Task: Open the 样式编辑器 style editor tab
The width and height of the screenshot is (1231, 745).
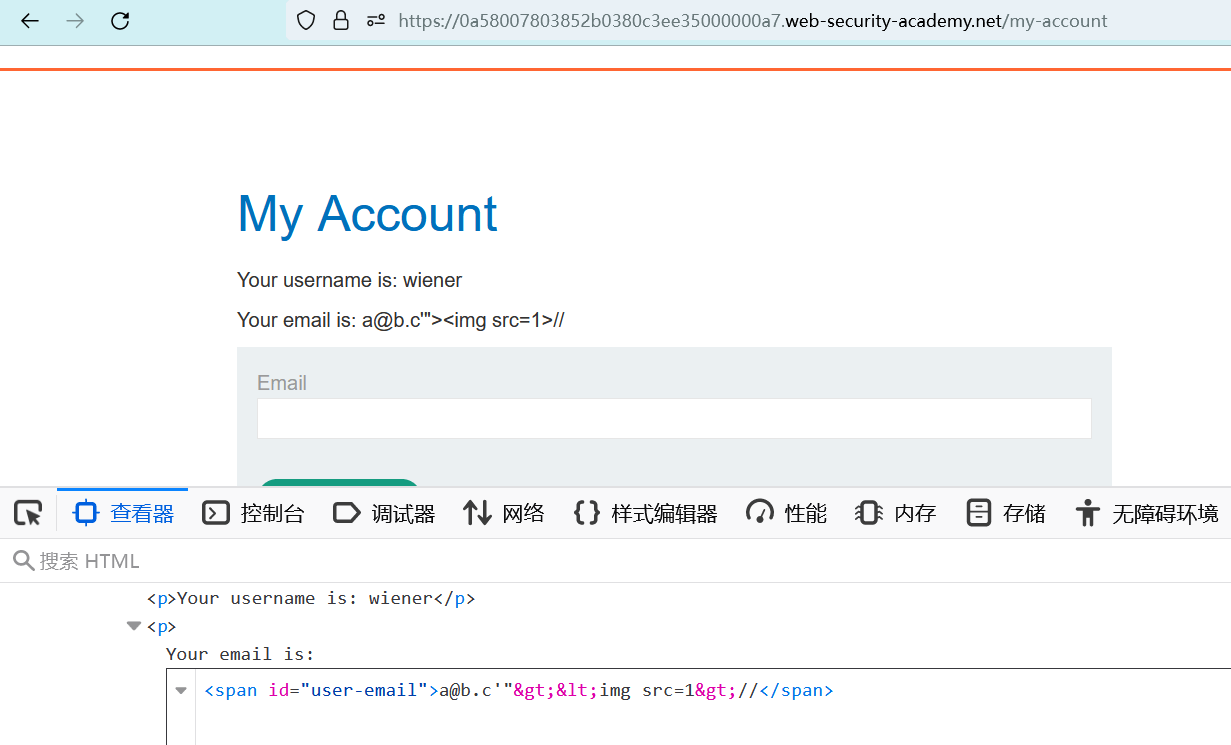Action: click(x=646, y=513)
